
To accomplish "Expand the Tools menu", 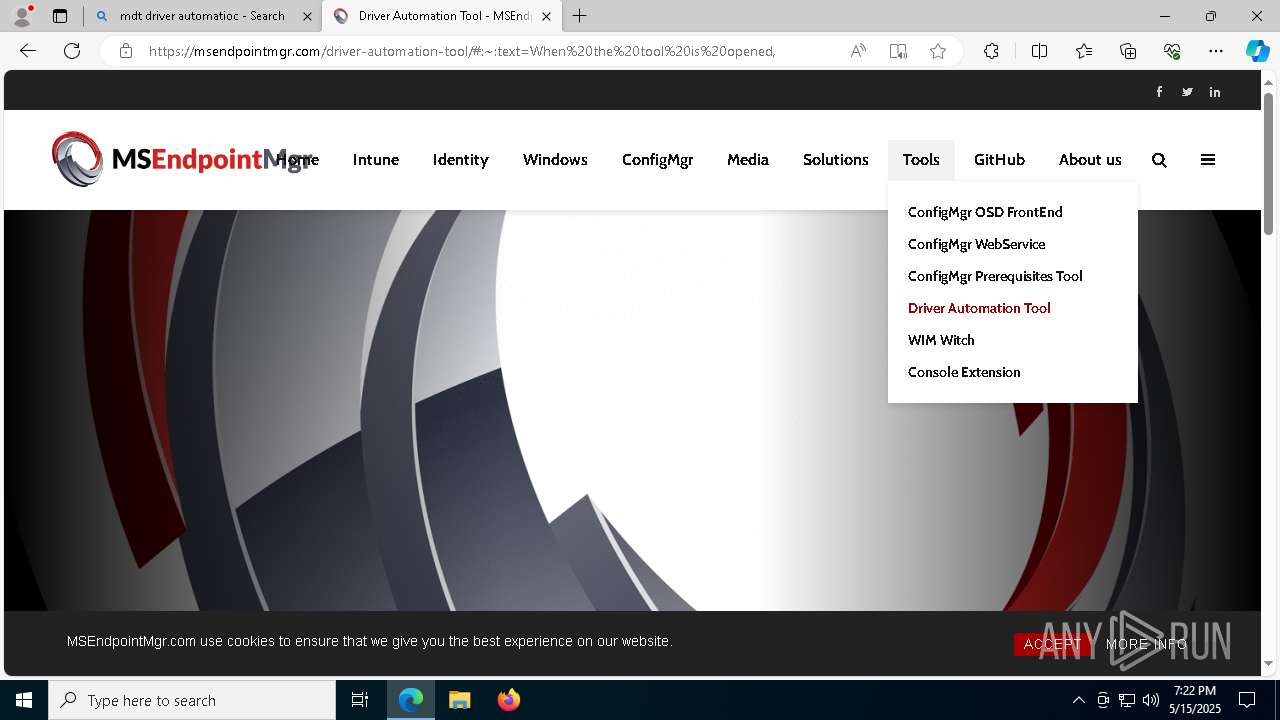I will (921, 160).
